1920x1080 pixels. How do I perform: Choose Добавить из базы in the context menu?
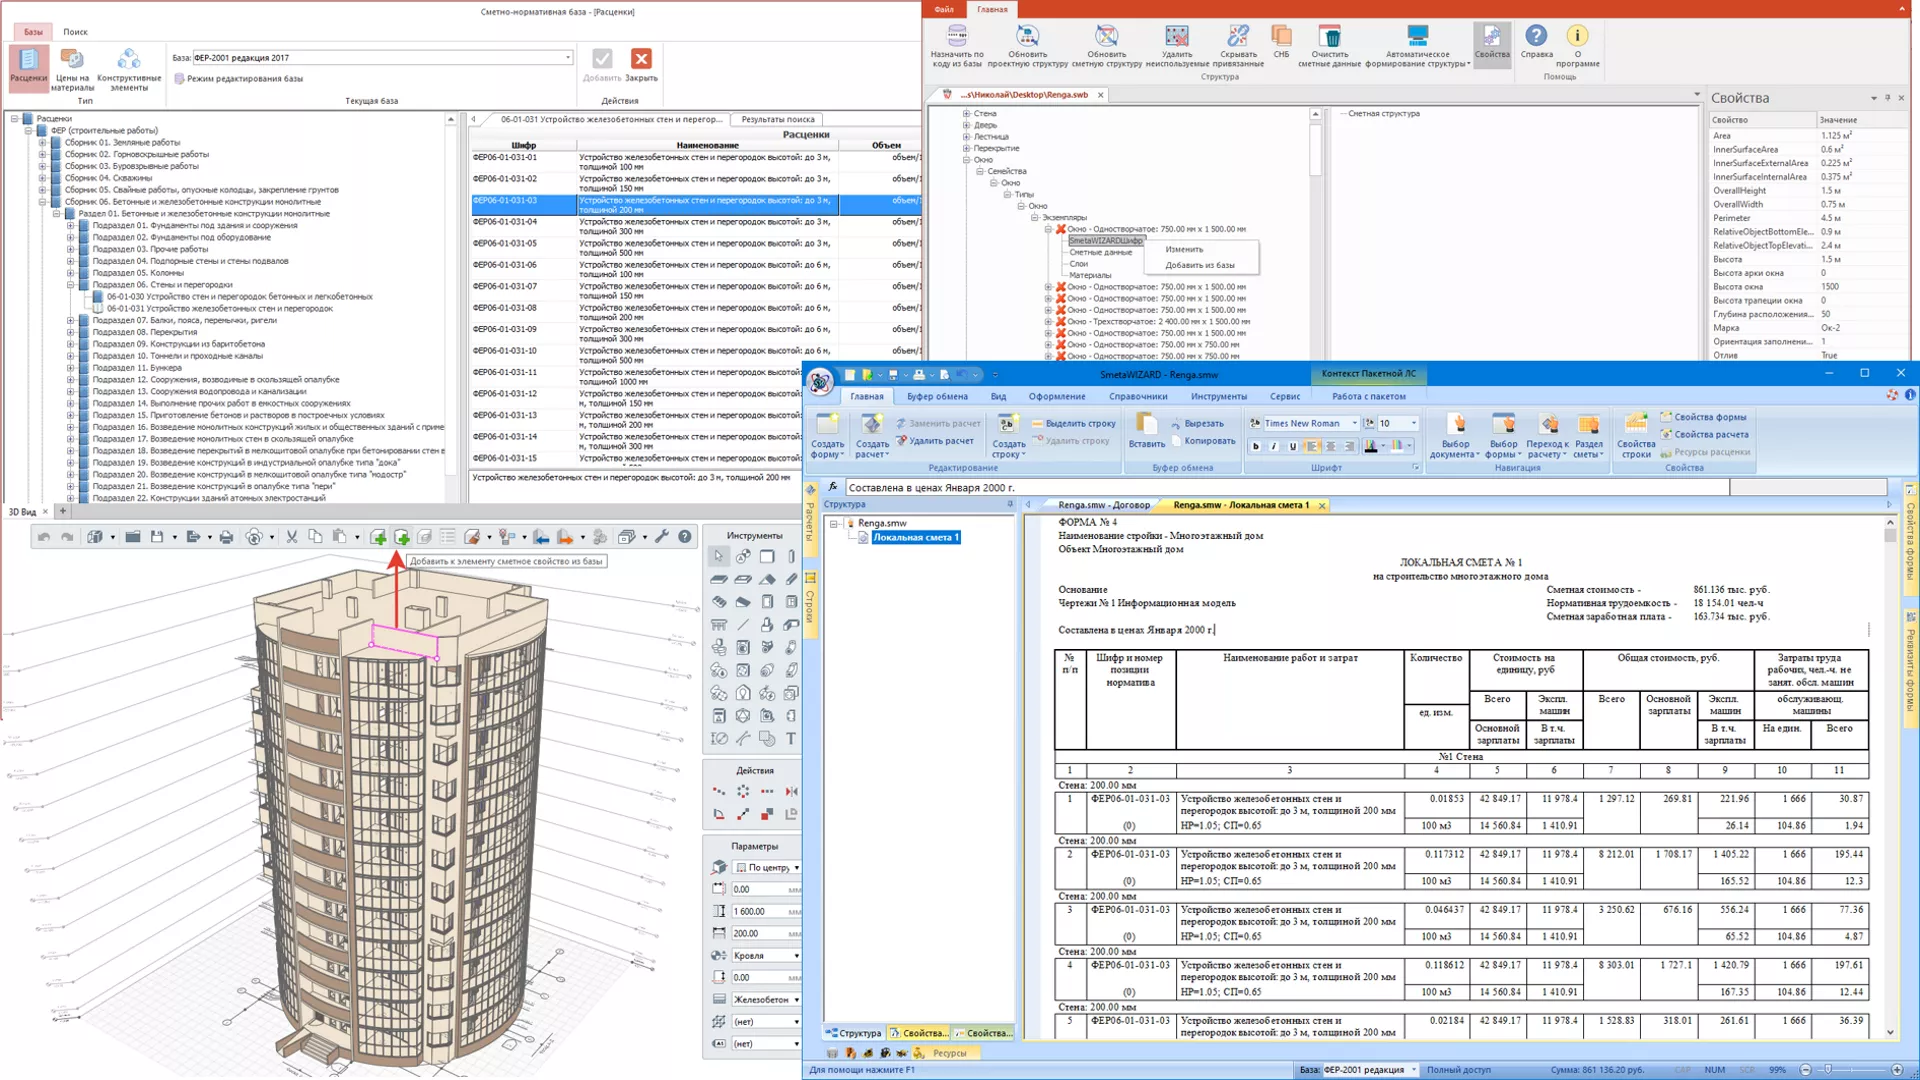(1200, 265)
